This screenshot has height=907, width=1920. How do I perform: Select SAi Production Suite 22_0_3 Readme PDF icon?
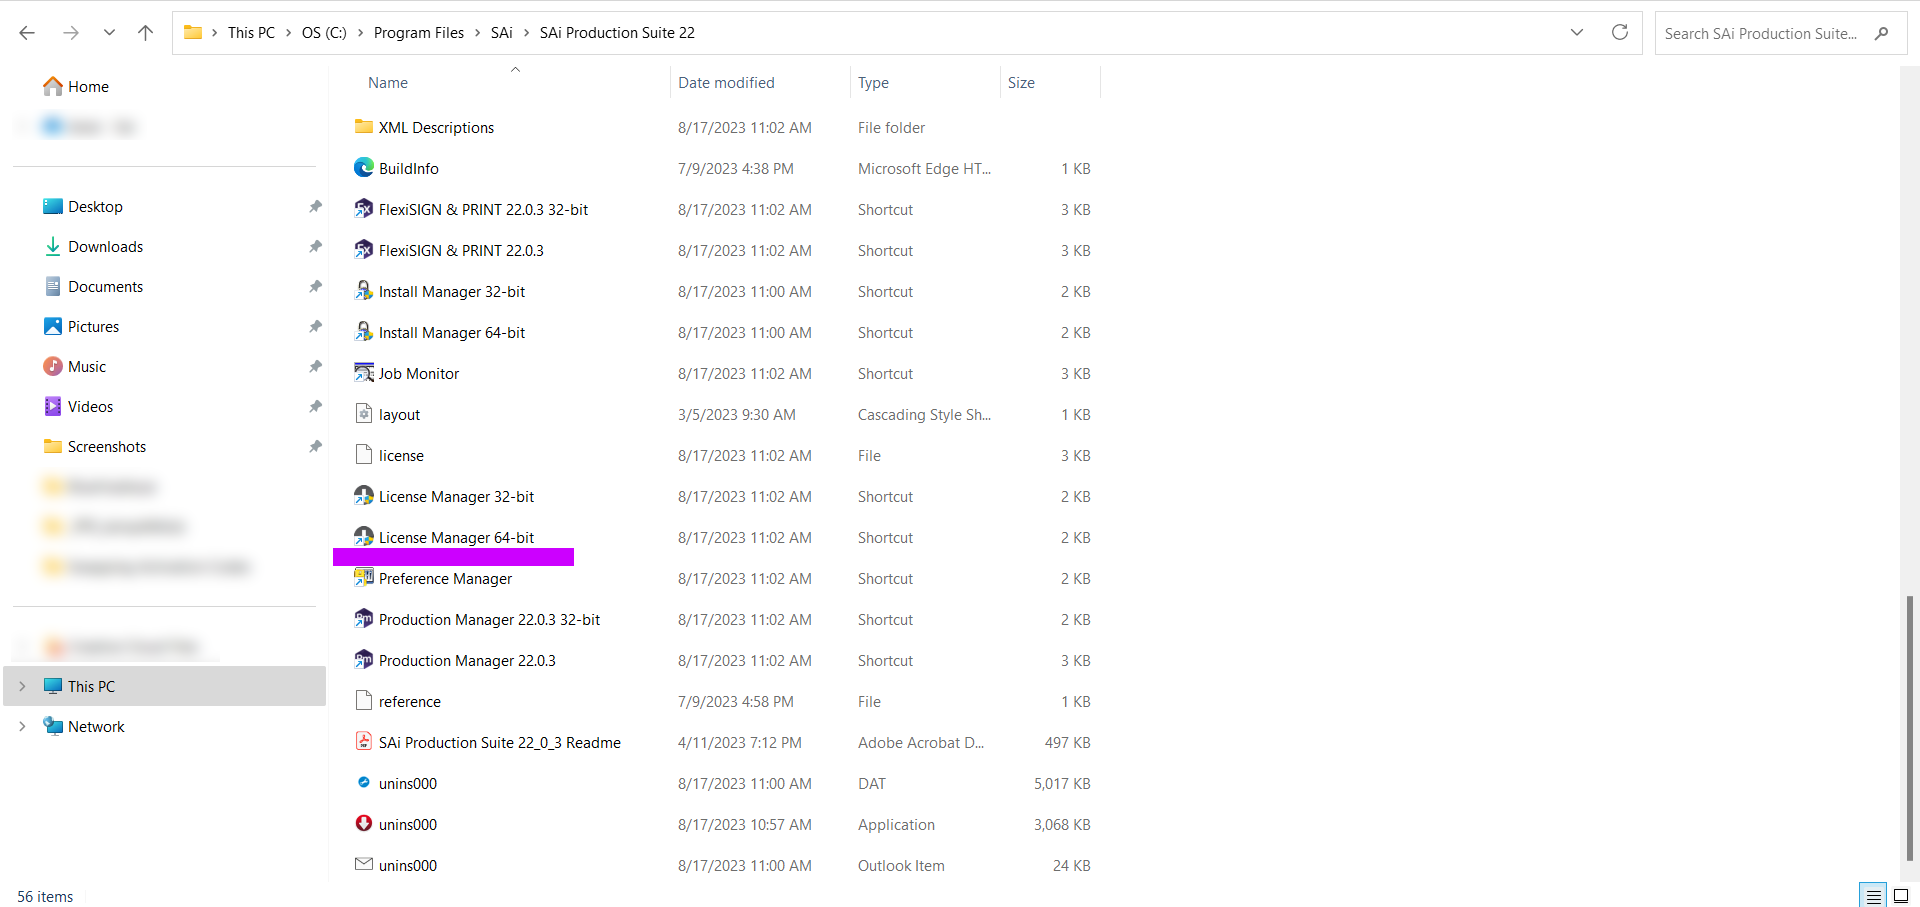pyautogui.click(x=364, y=742)
